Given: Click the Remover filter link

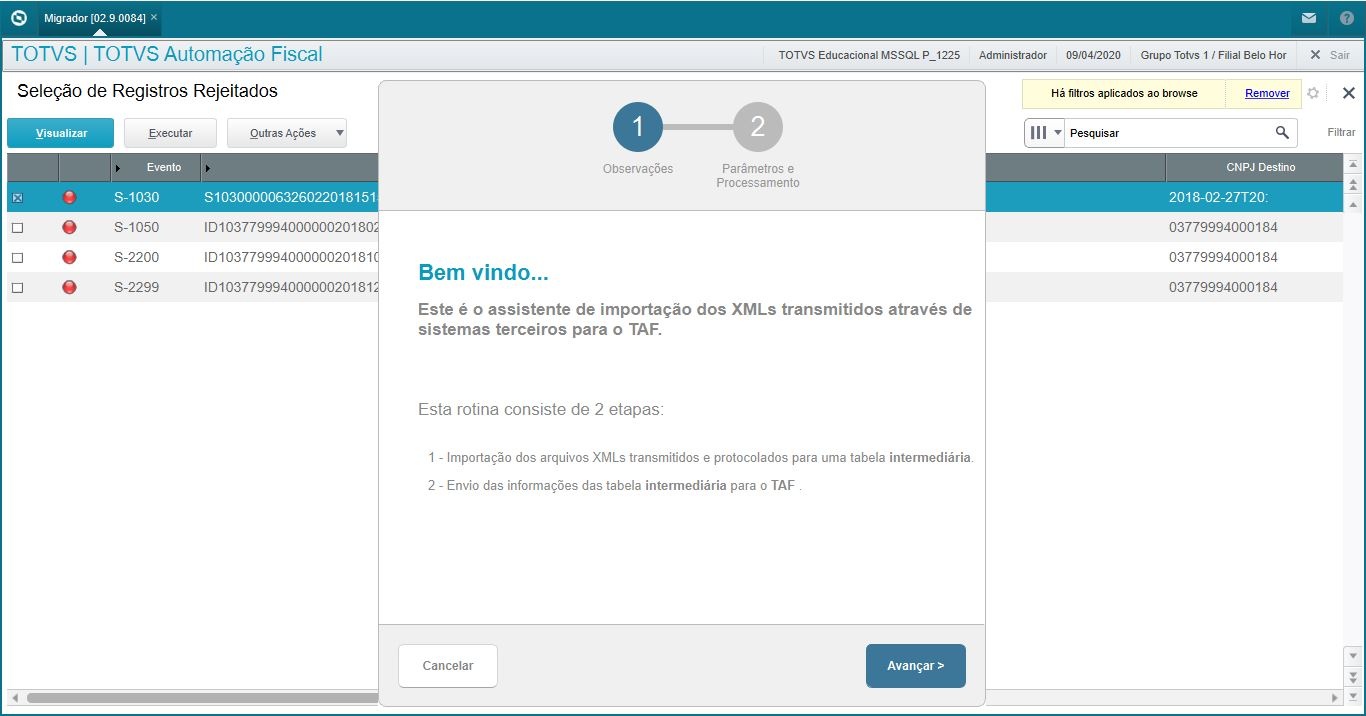Looking at the screenshot, I should tap(1267, 93).
